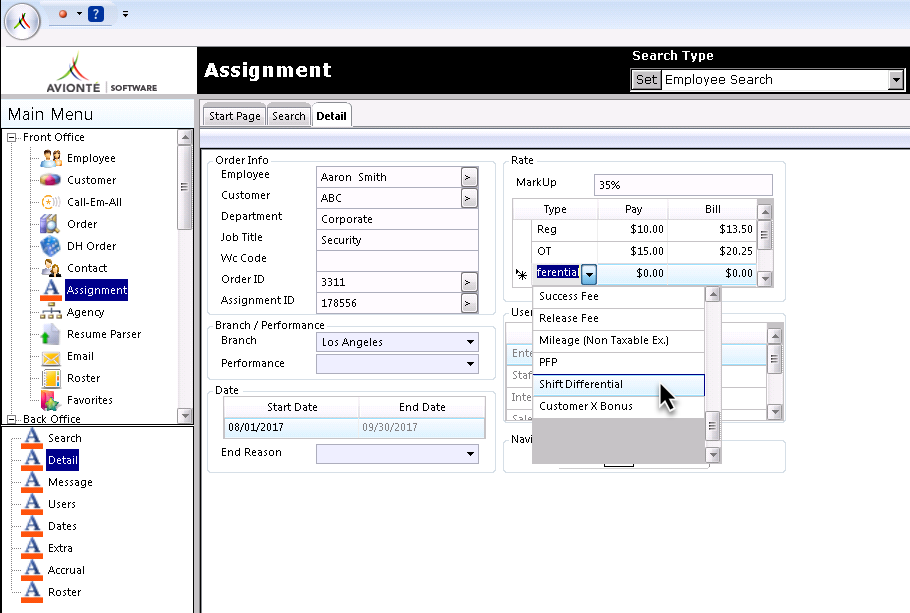Viewport: 910px width, 613px height.
Task: Select Shift Differential option
Action: 619,385
